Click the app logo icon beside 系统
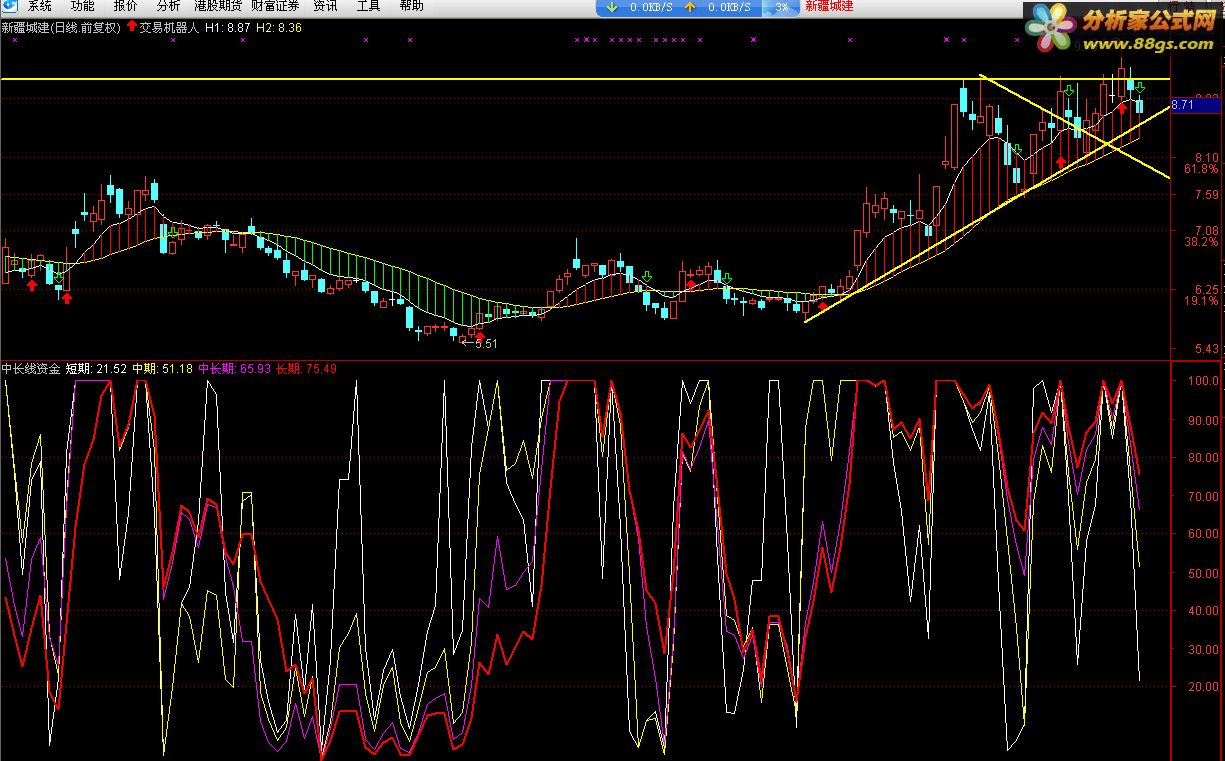The width and height of the screenshot is (1225, 761). tap(9, 6)
